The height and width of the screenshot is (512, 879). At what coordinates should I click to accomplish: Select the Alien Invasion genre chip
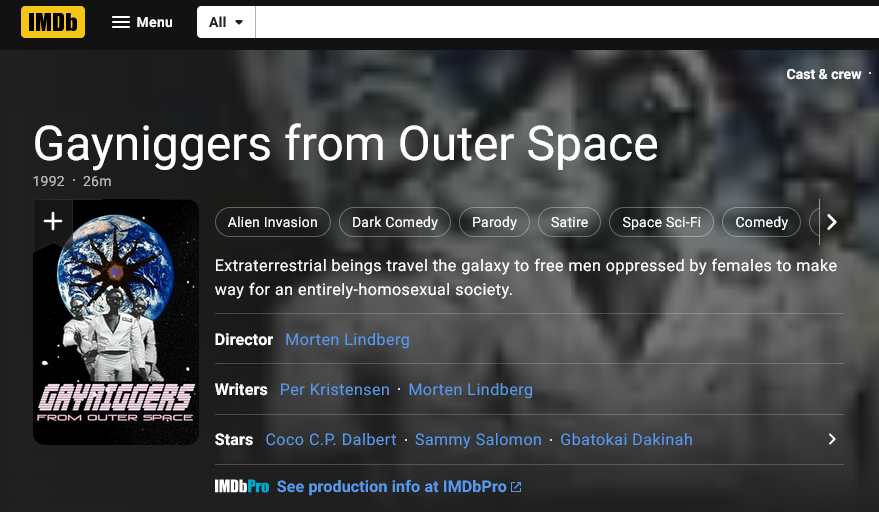(x=272, y=222)
